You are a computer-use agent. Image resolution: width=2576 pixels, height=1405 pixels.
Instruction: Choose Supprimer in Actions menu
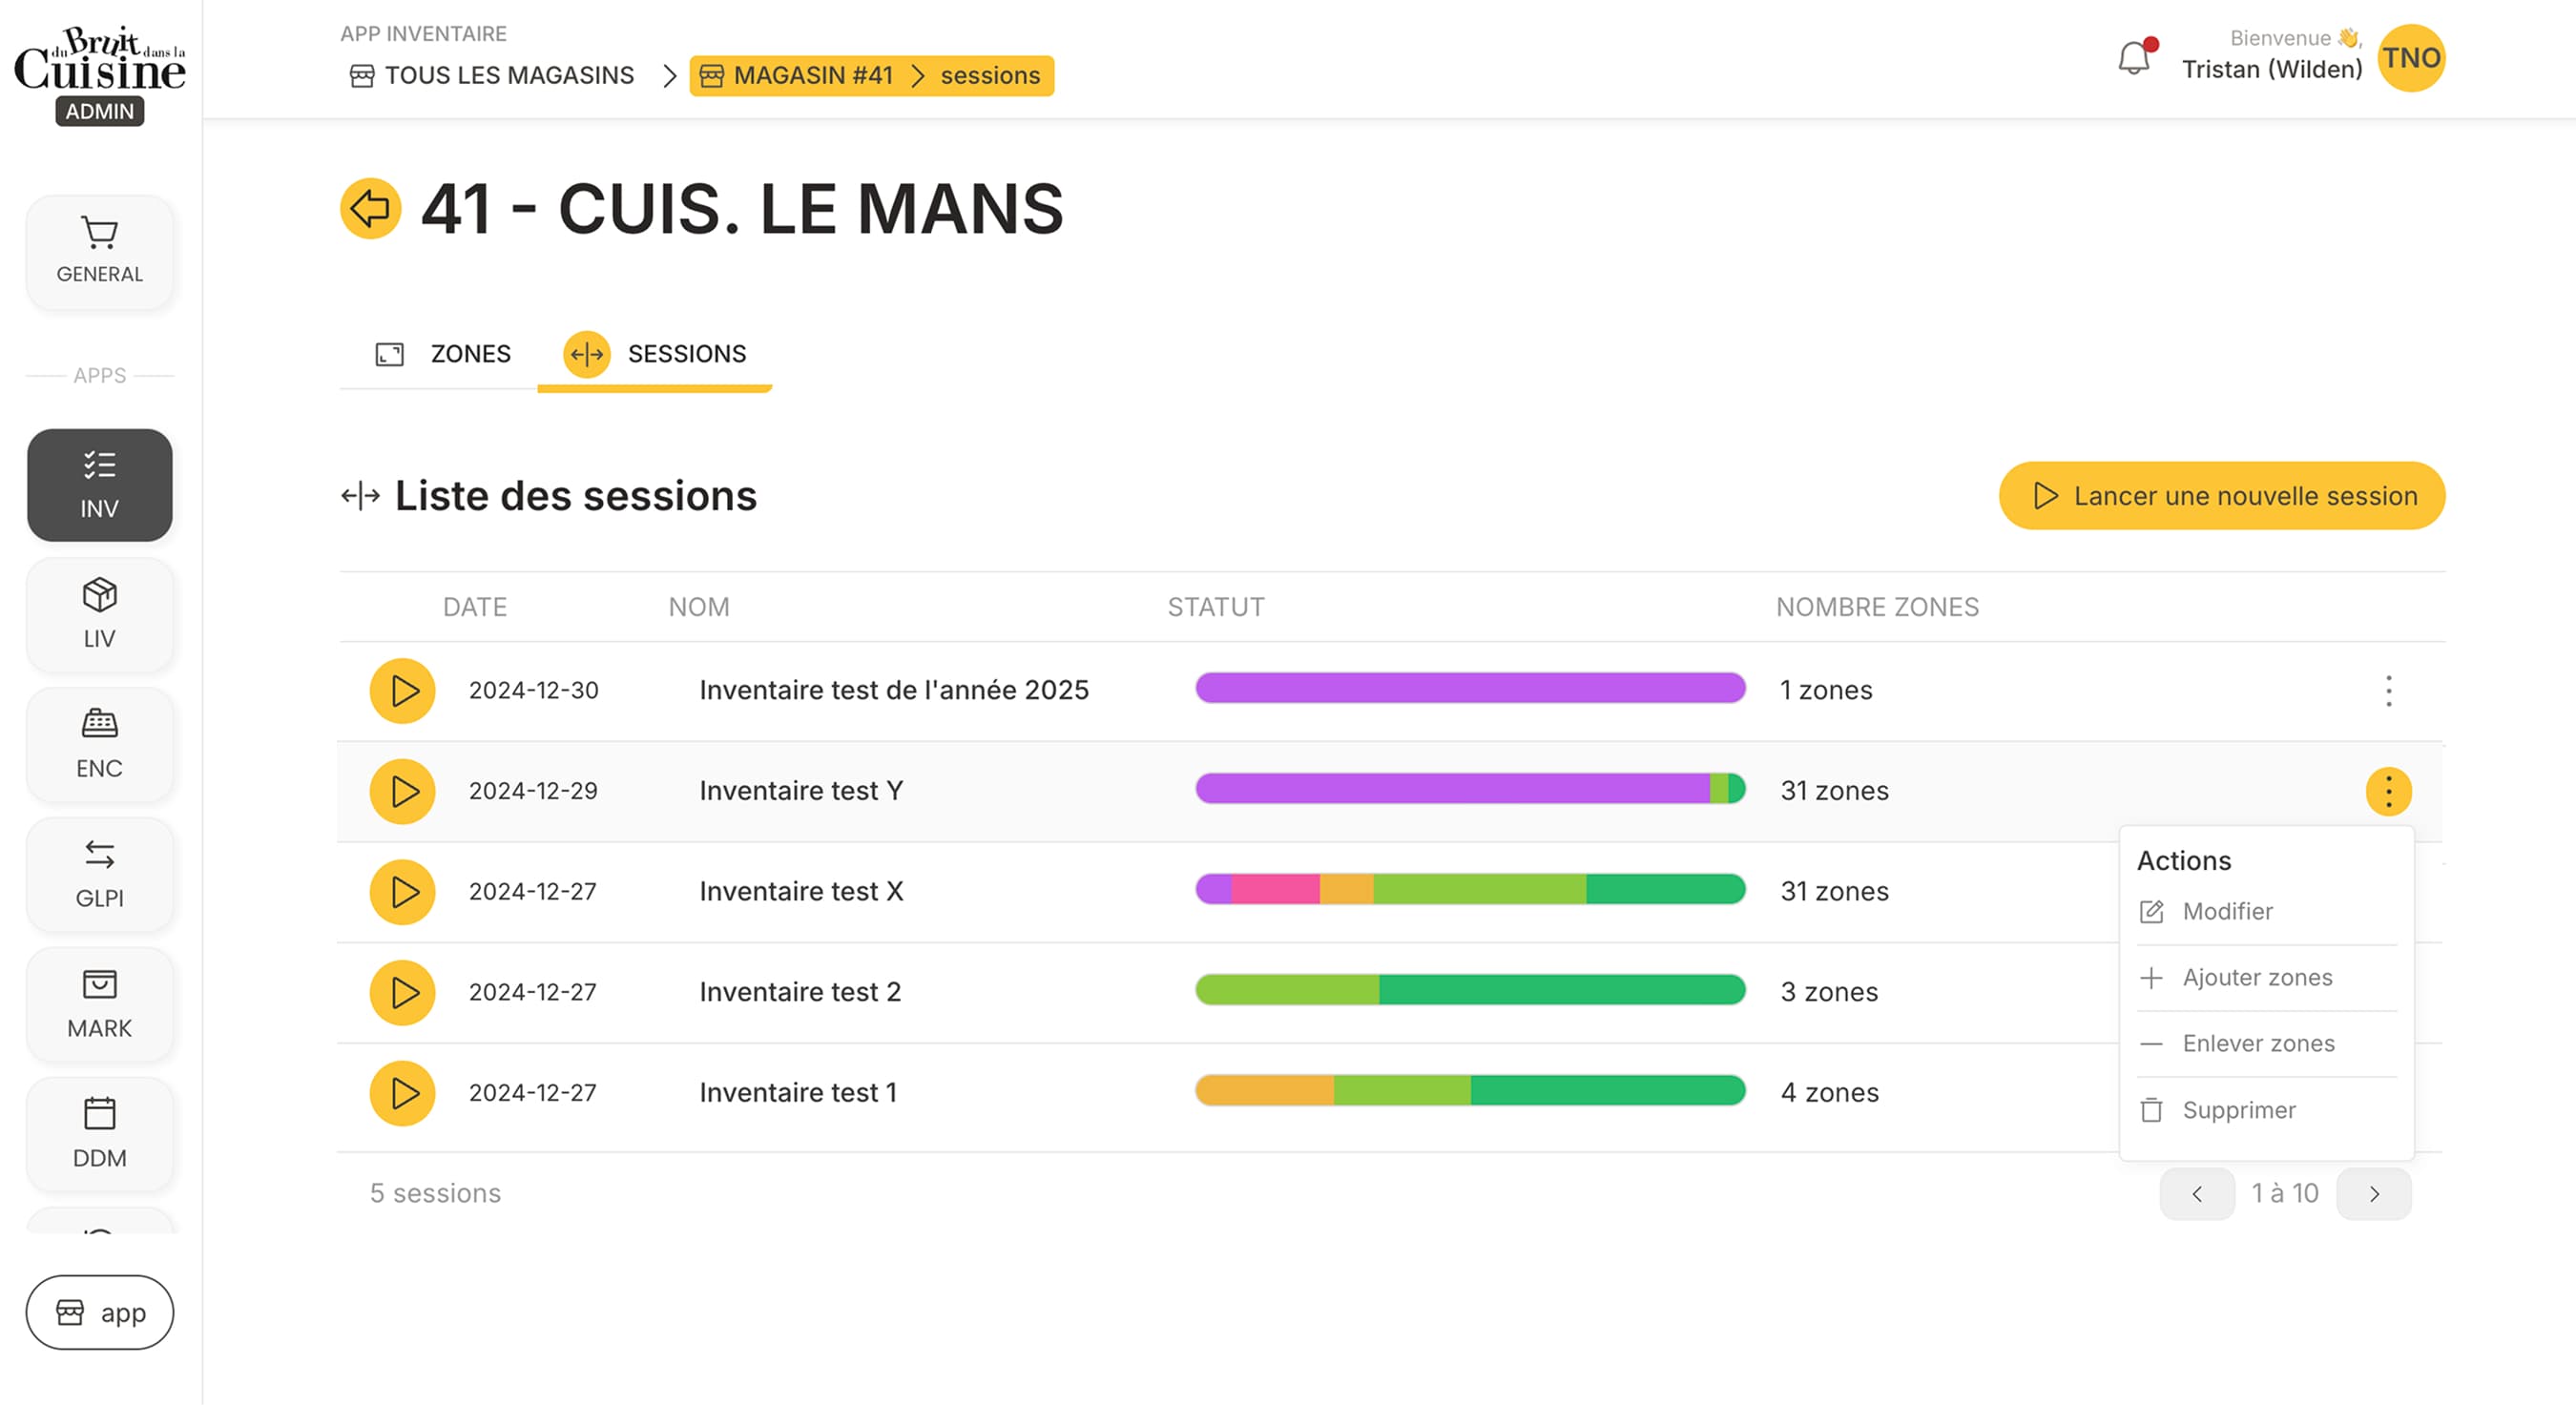2267,1111
